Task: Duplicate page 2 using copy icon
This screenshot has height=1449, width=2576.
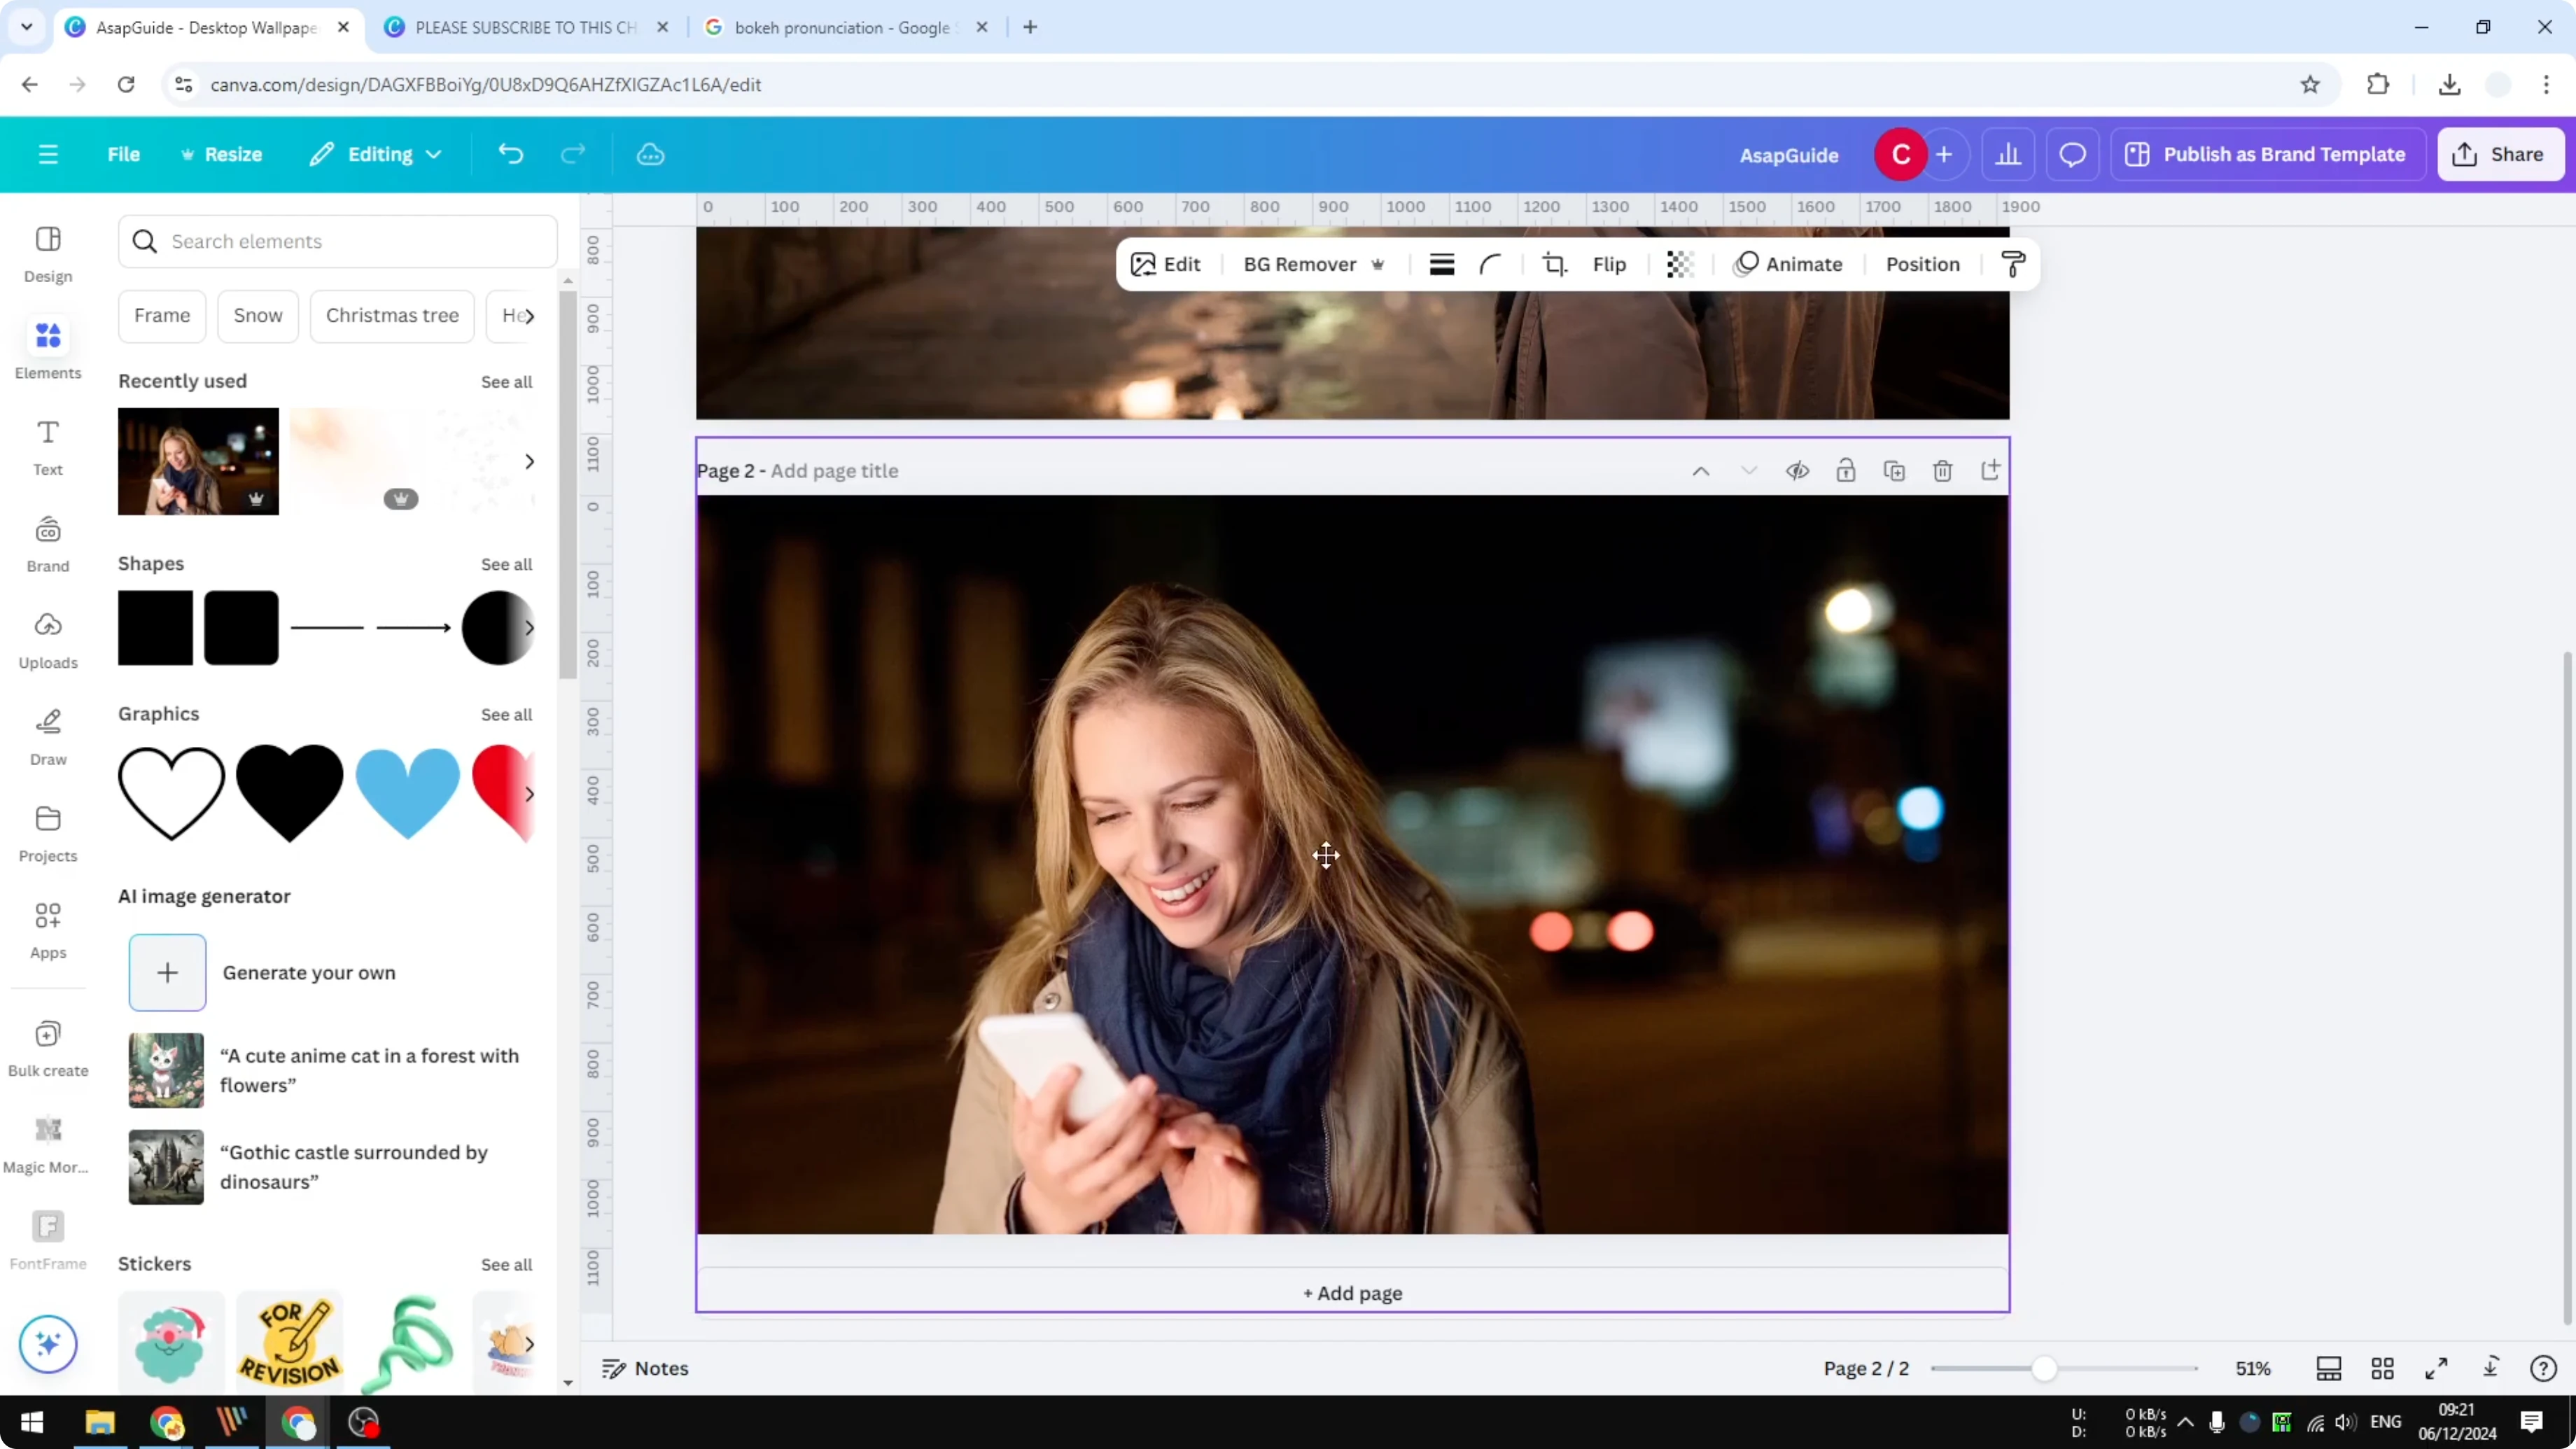Action: click(x=1895, y=470)
